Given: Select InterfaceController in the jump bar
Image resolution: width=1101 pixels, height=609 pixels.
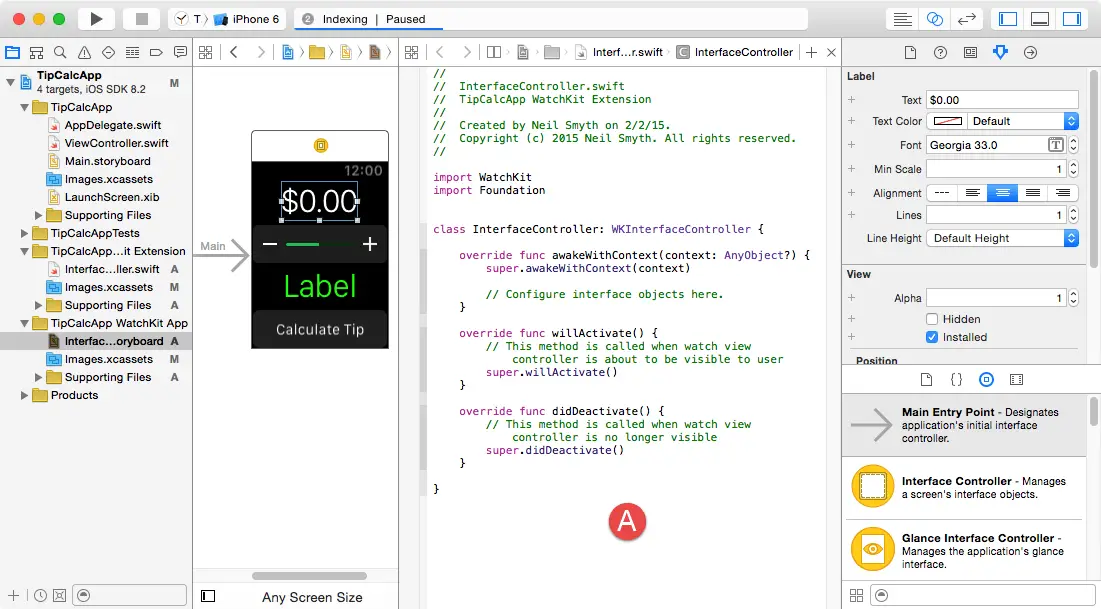Looking at the screenshot, I should [743, 52].
